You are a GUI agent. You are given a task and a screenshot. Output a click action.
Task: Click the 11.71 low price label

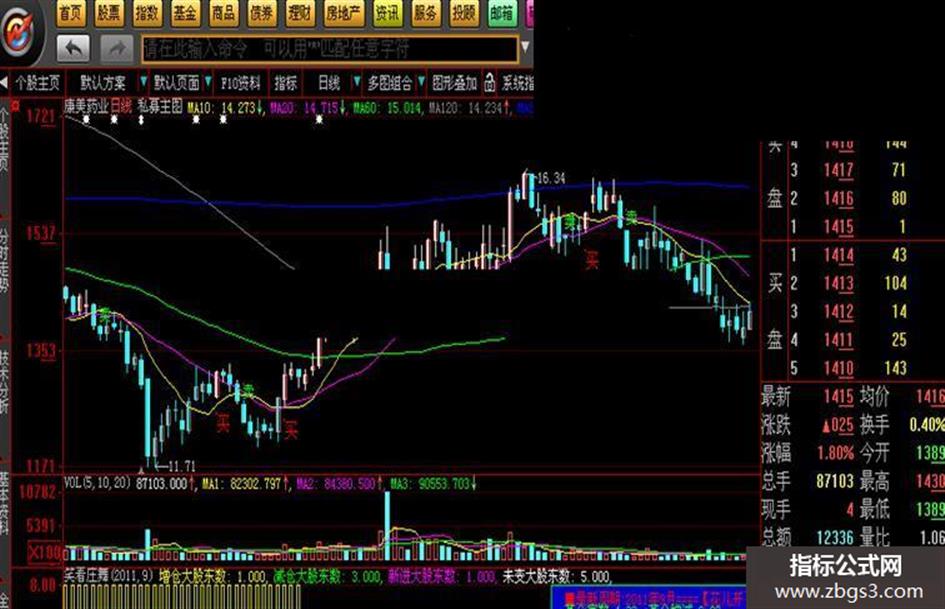(181, 466)
